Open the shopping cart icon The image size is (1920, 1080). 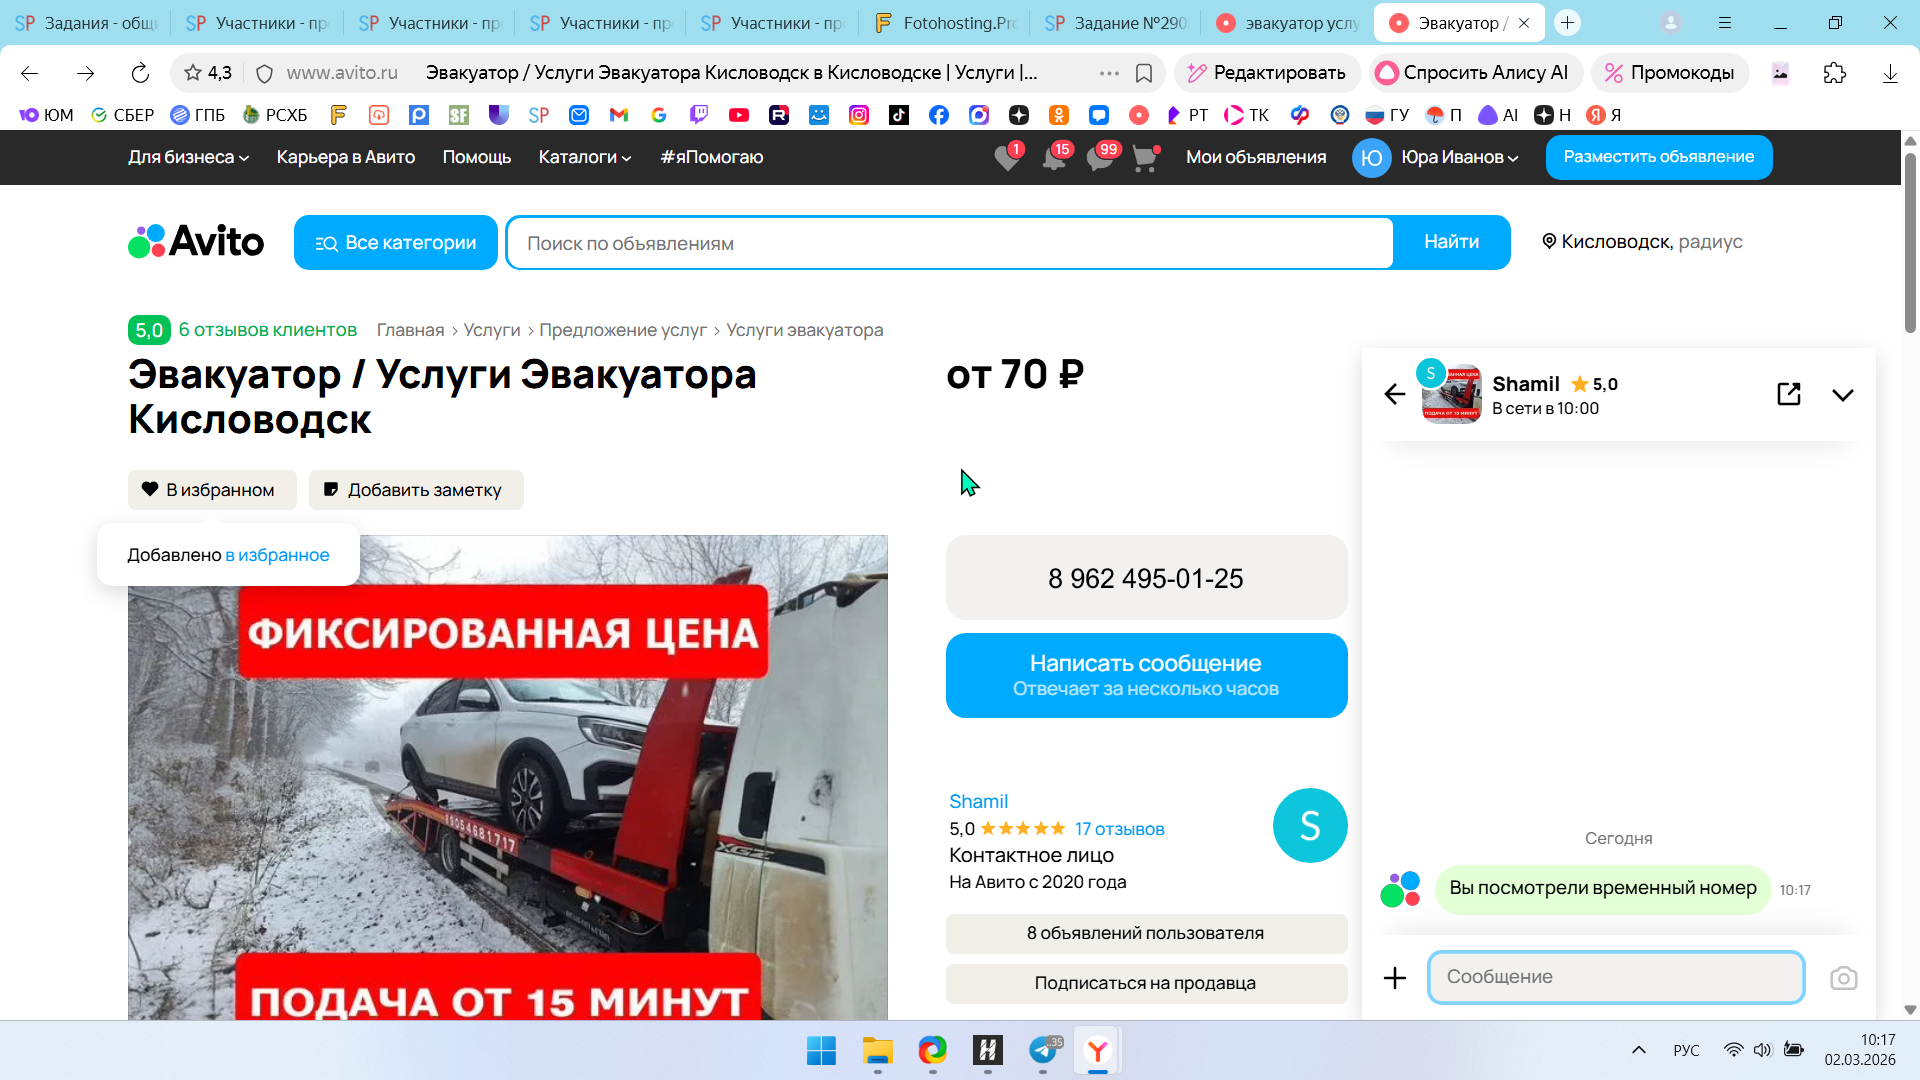[x=1144, y=158]
